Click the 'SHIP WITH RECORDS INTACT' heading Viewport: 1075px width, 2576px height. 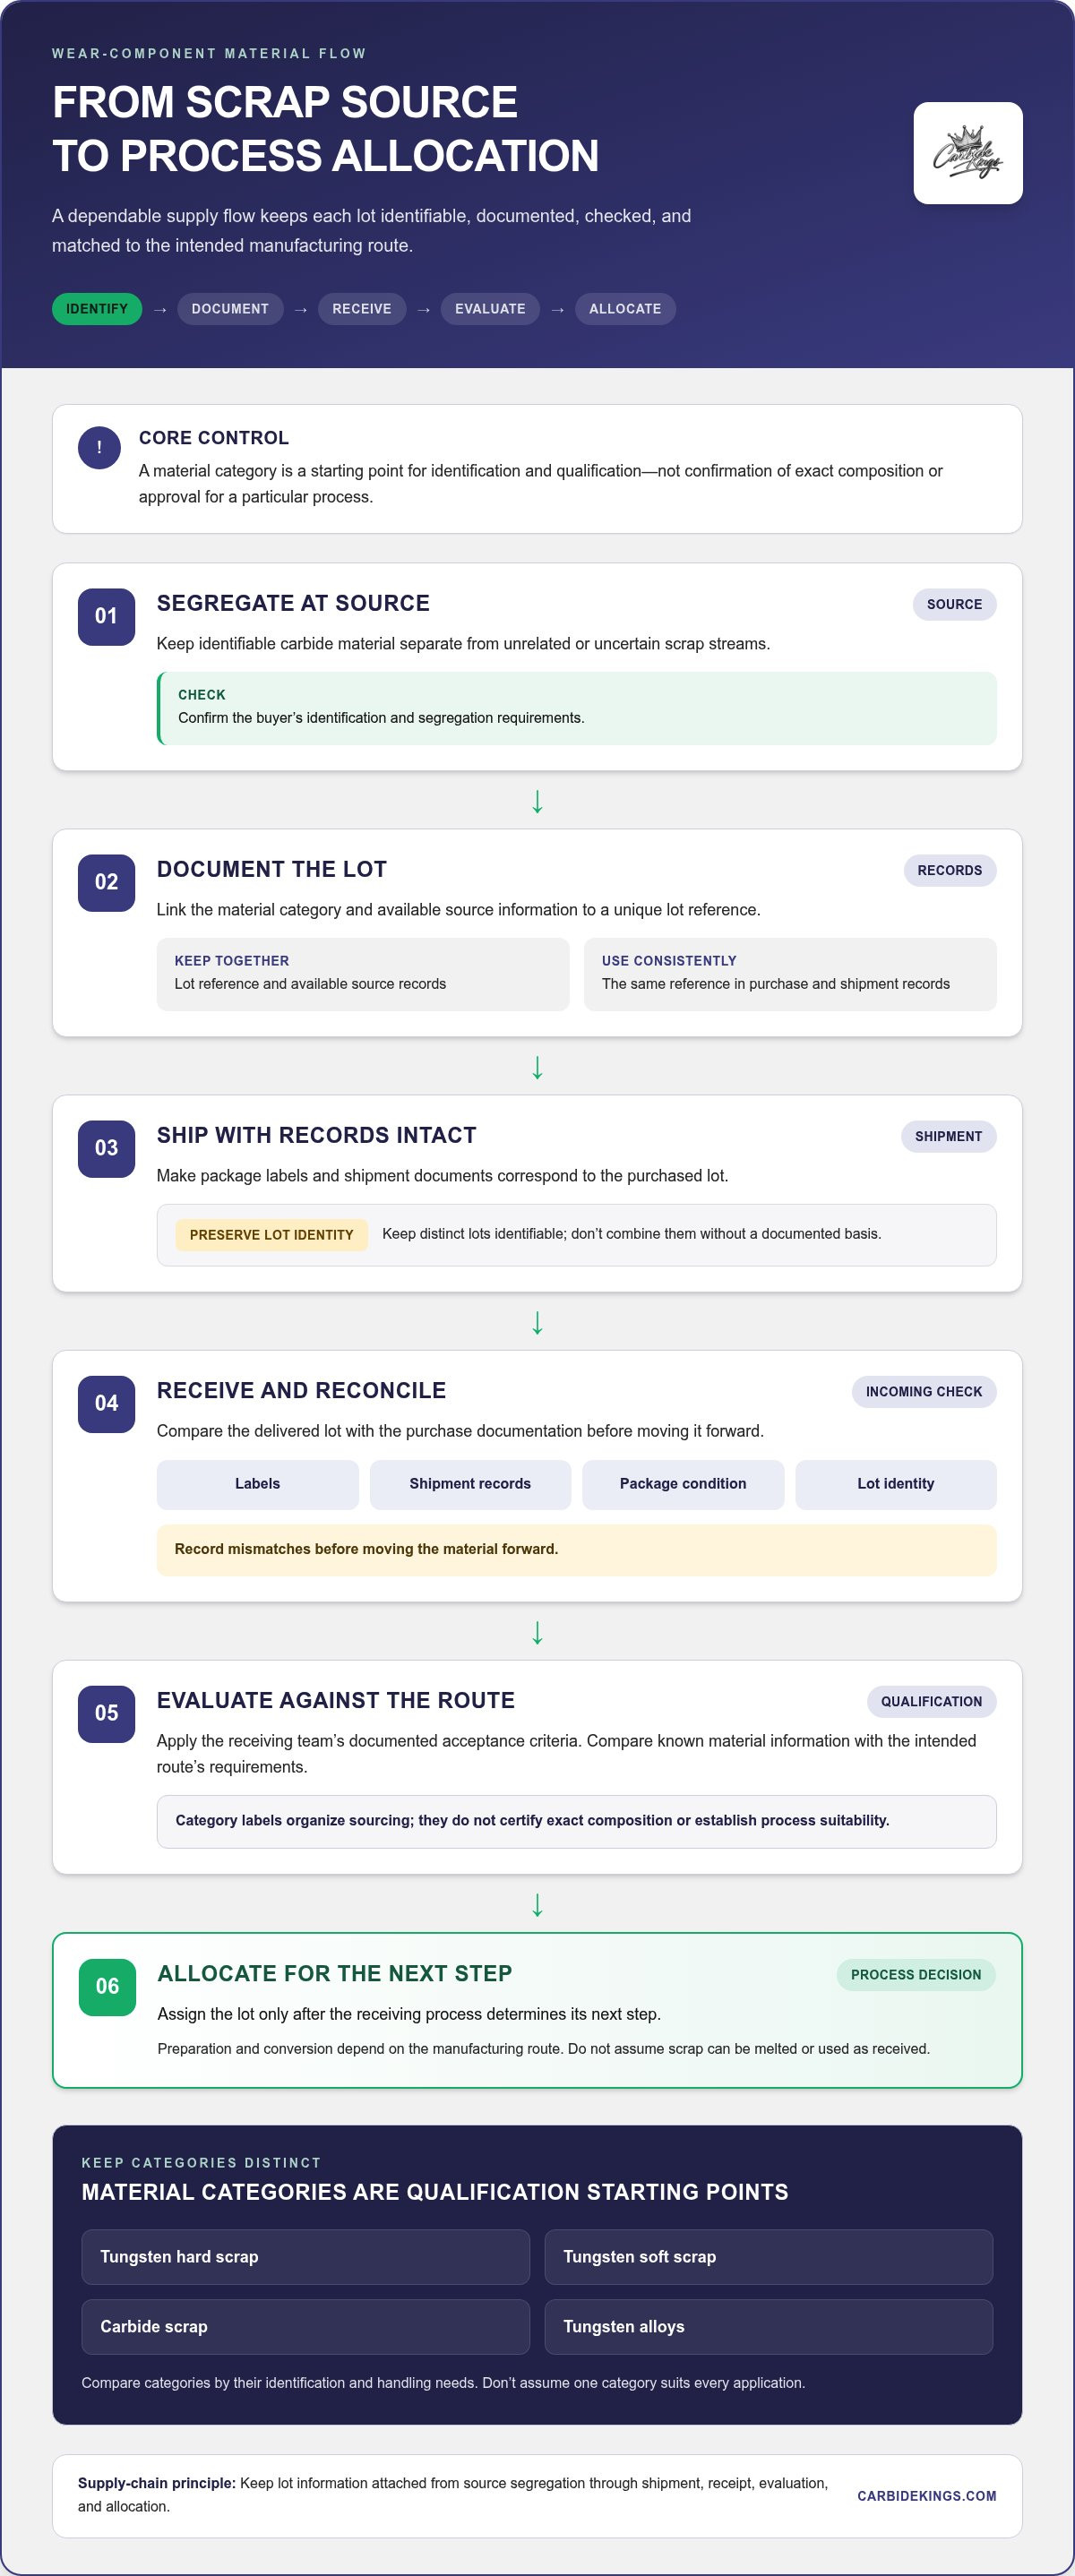pyautogui.click(x=316, y=1135)
